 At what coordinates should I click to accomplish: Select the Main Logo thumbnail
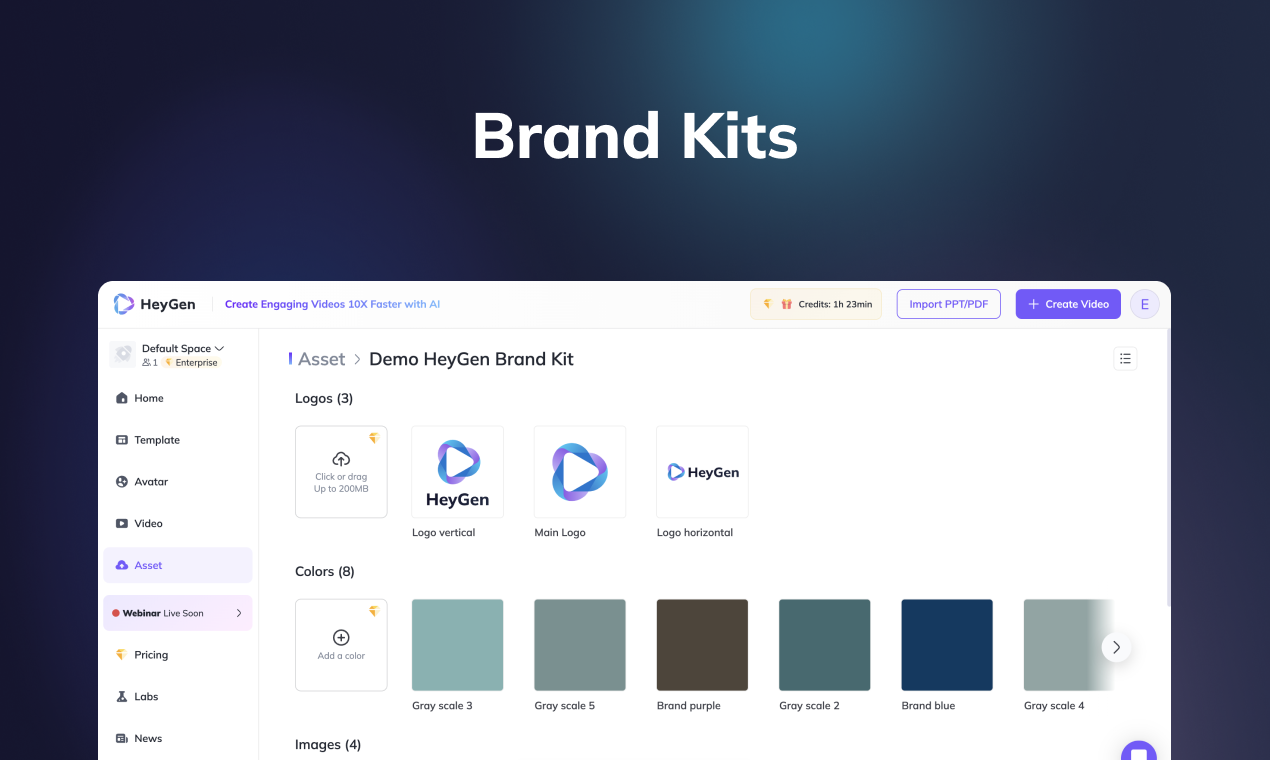tap(580, 472)
